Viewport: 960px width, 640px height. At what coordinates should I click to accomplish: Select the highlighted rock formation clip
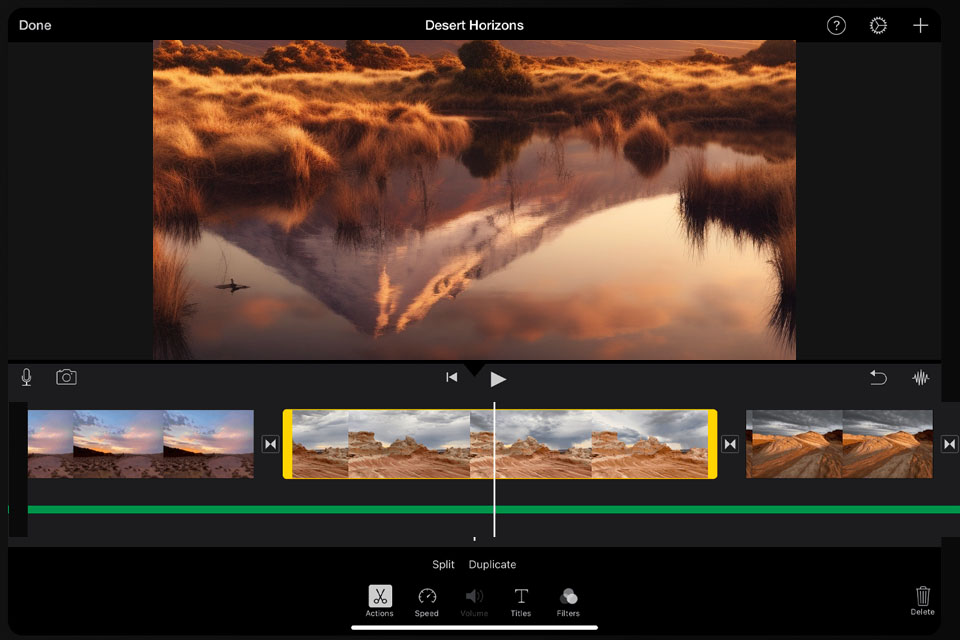(x=500, y=444)
